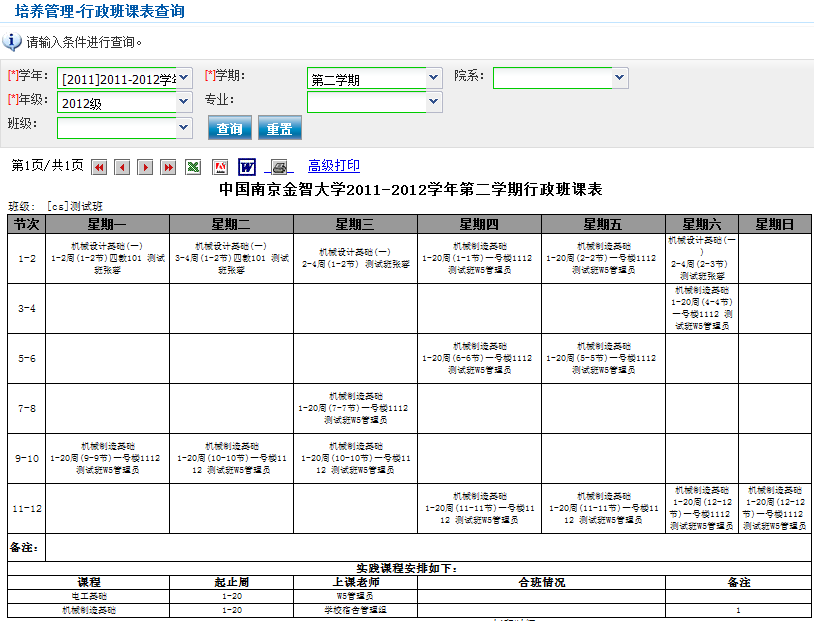Open the 学年 academic year dropdown
The height and width of the screenshot is (621, 814).
click(x=184, y=78)
